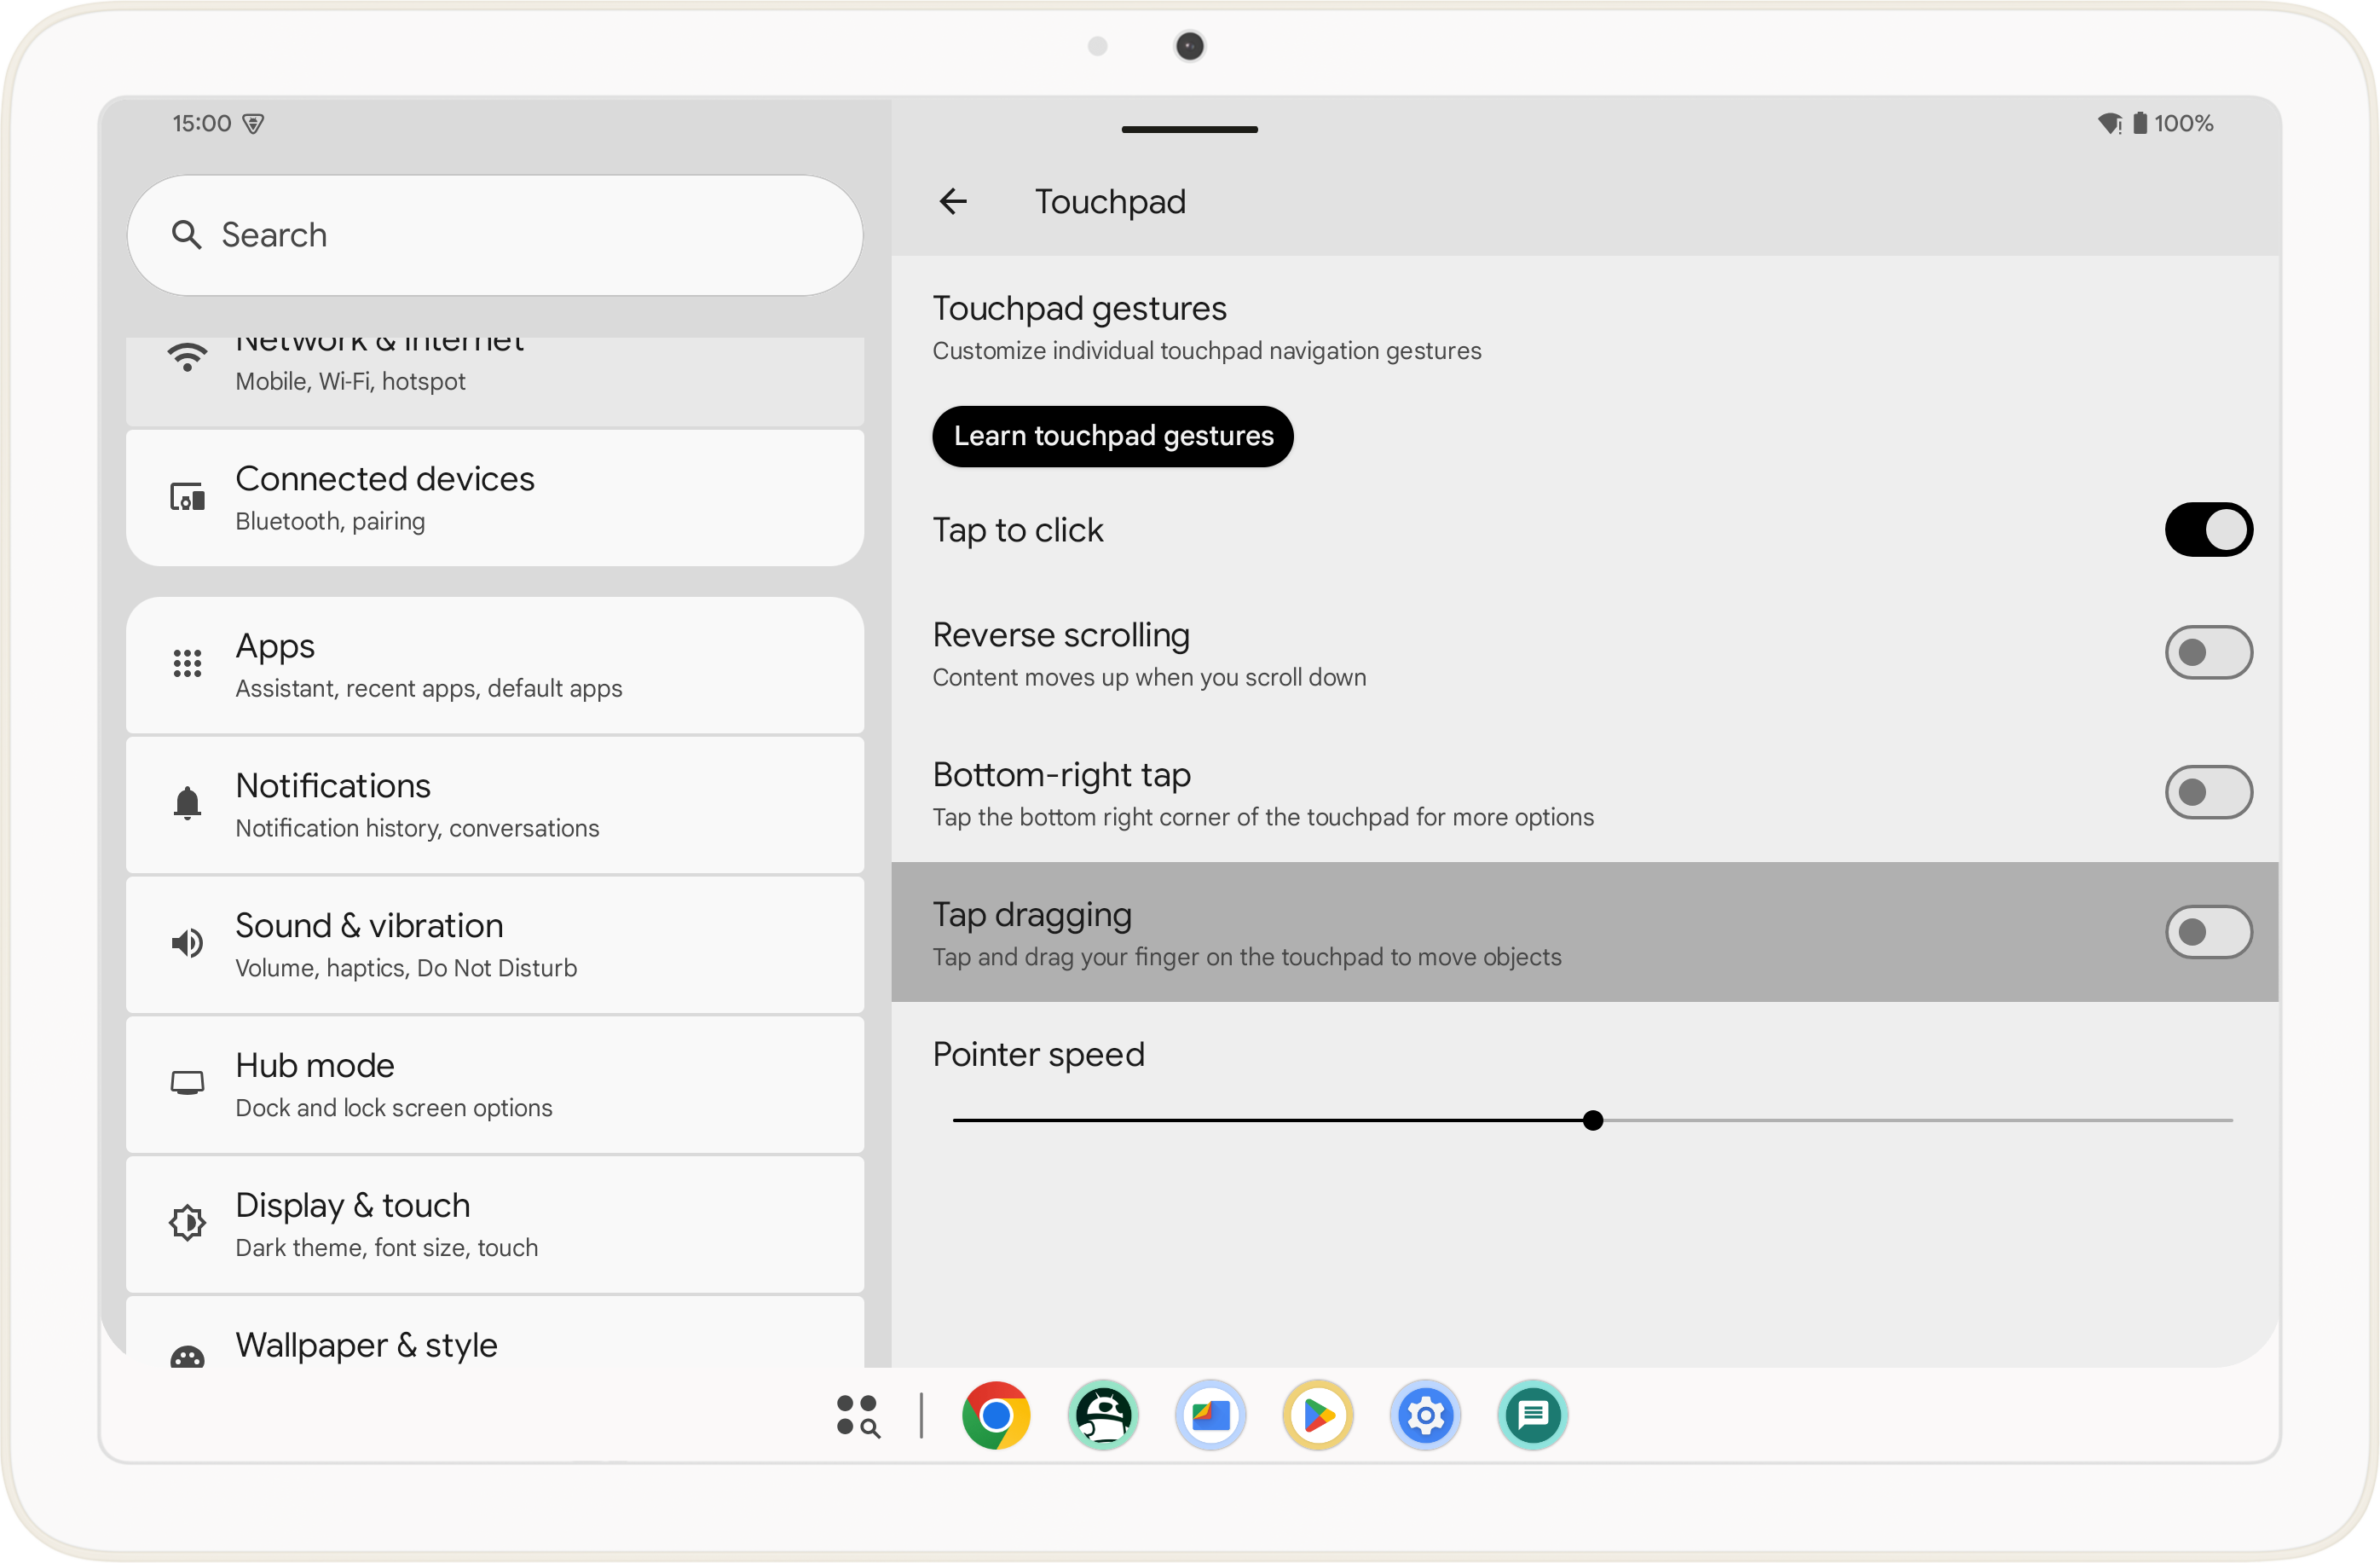The height and width of the screenshot is (1563, 2380).
Task: Click the Search settings input field
Action: point(497,234)
